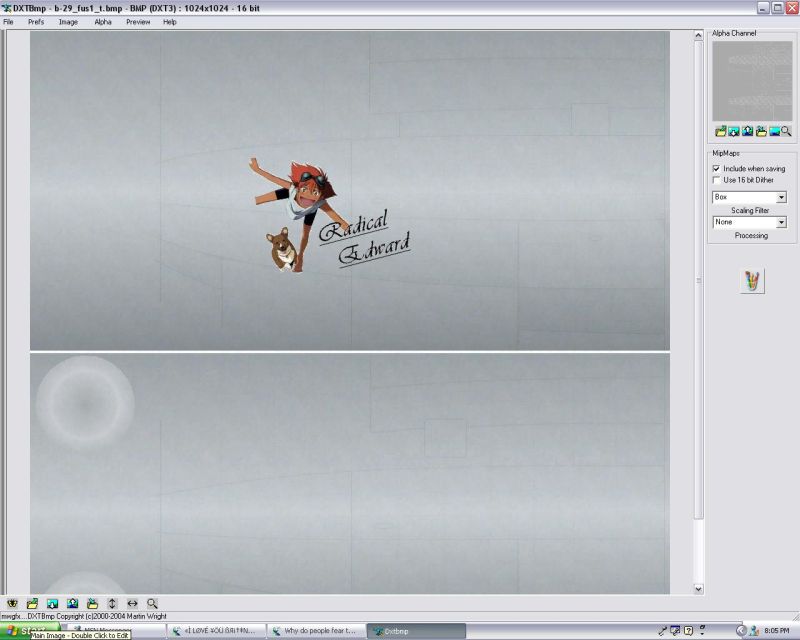This screenshot has height=640, width=800.
Task: Click the colorful paint brushes icon
Action: pos(752,281)
